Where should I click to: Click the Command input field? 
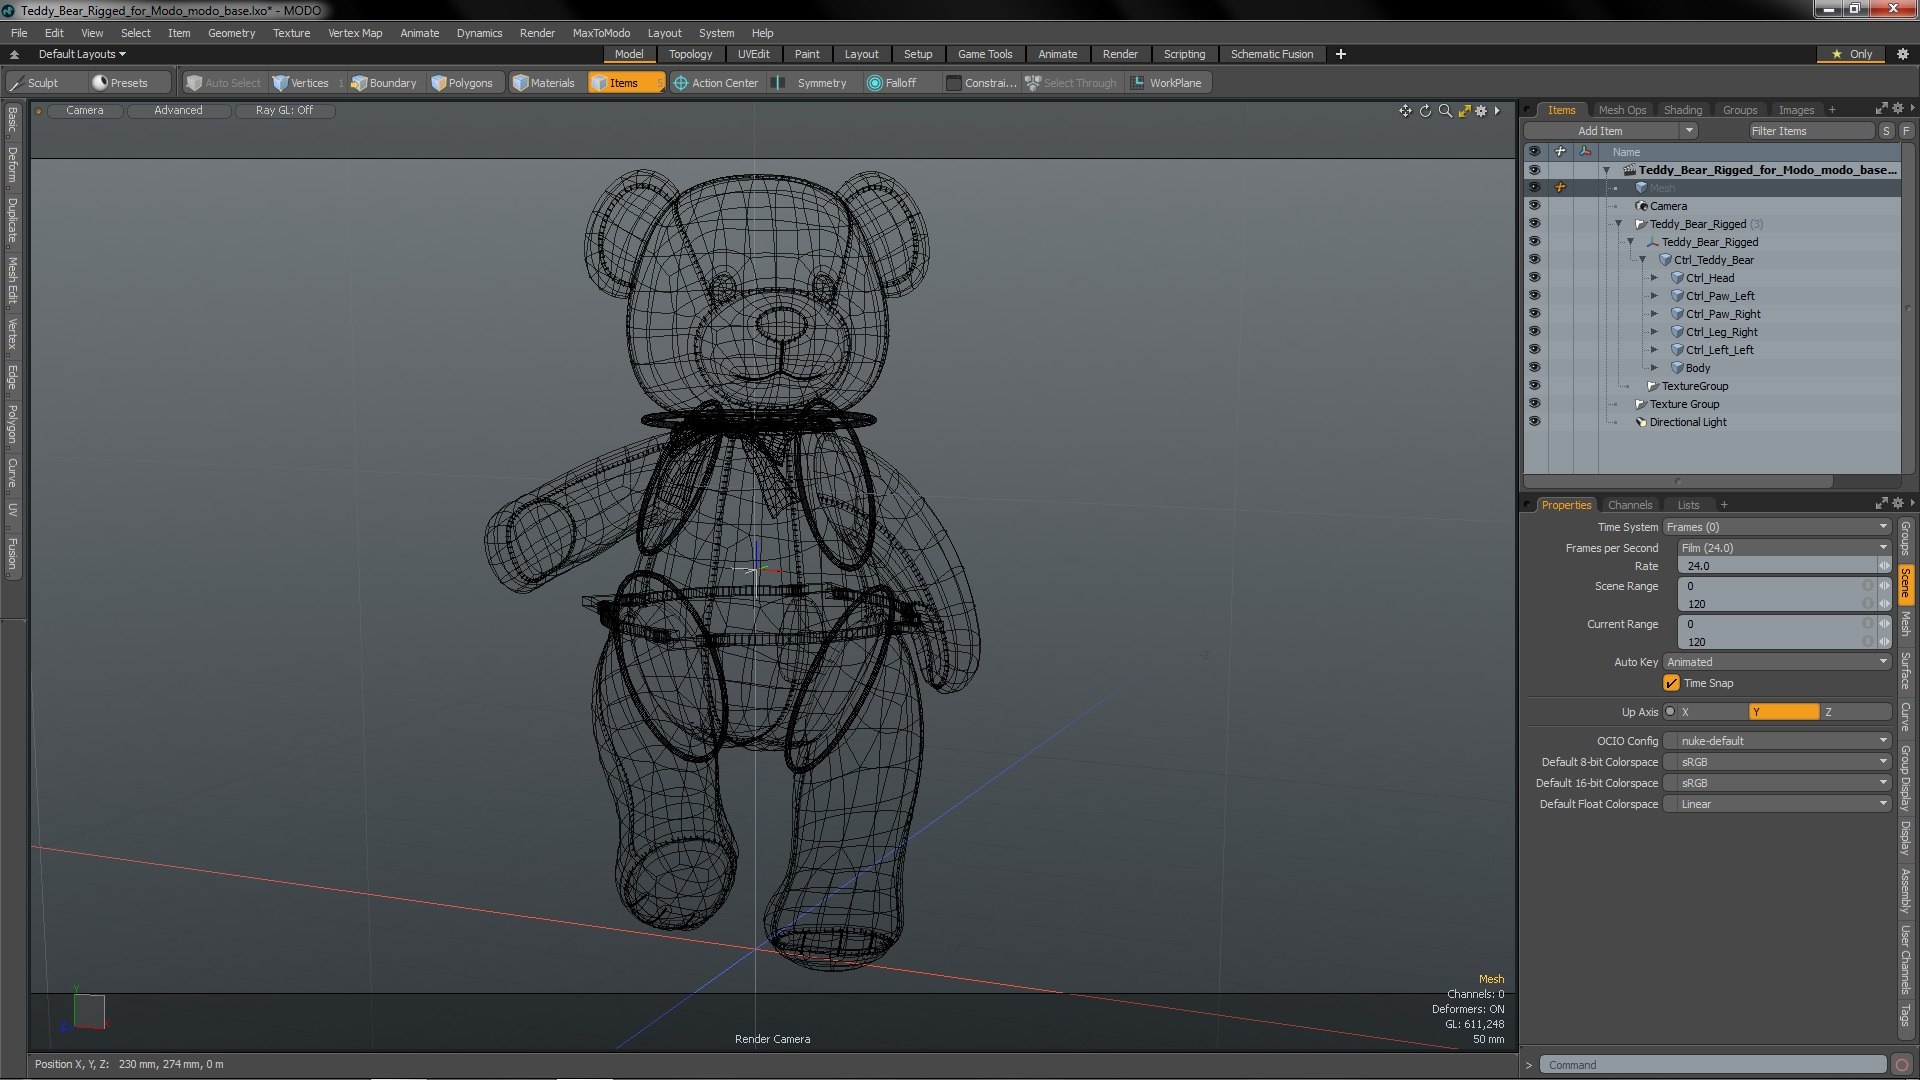(x=1712, y=1065)
